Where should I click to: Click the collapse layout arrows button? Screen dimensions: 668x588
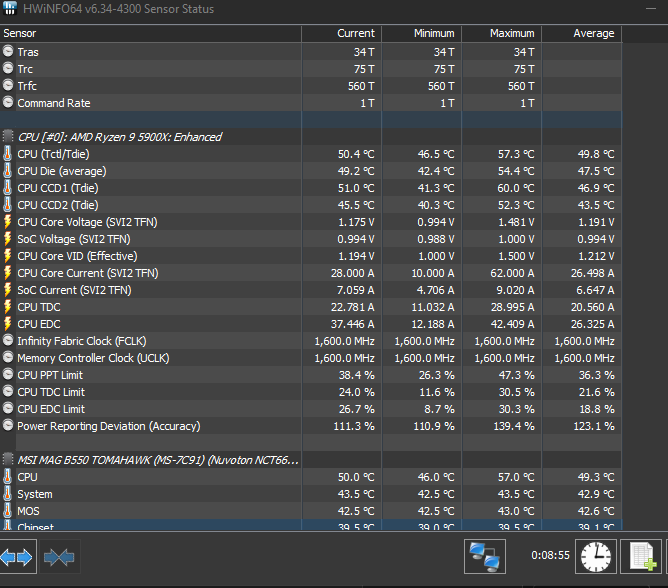tap(59, 557)
